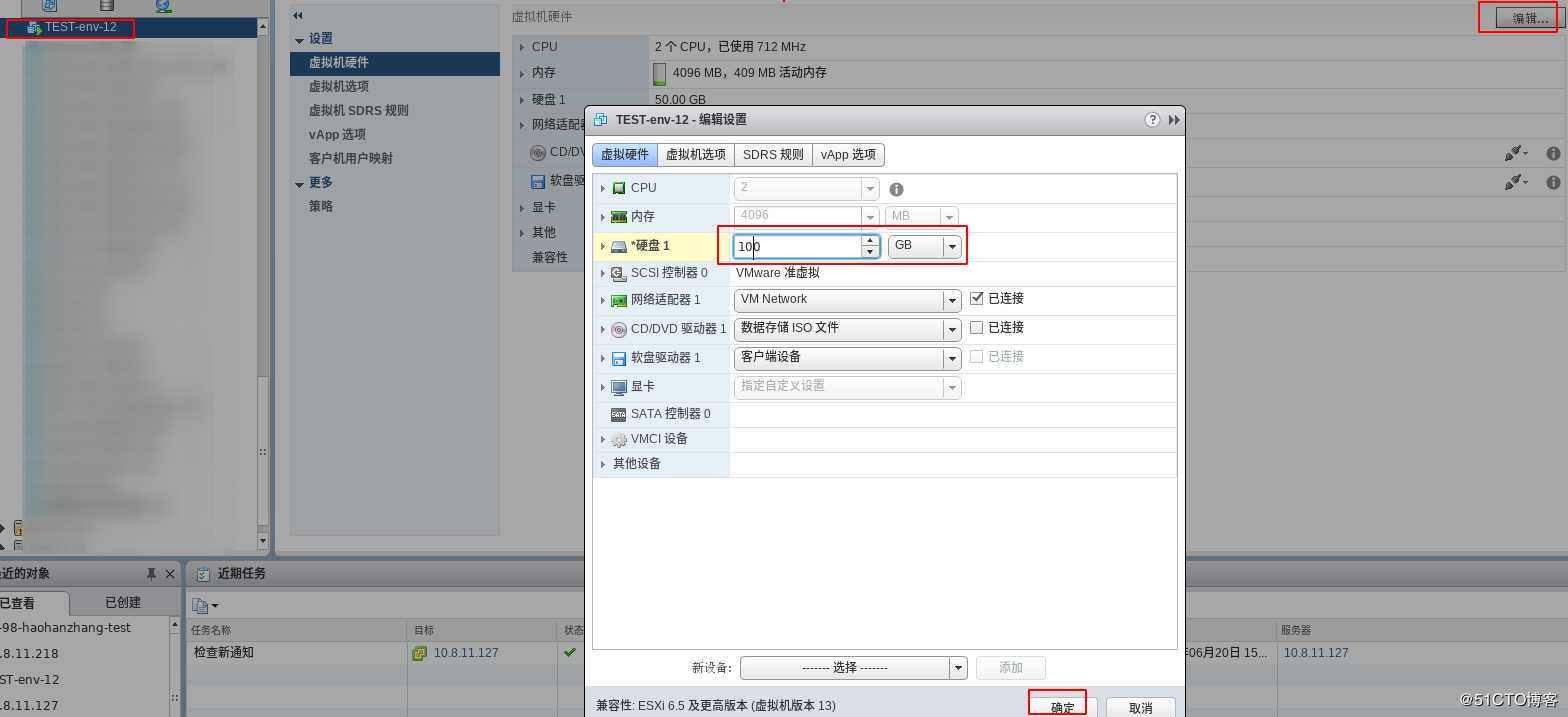Click the CD/DVD 驱动器 1 disc icon
Viewport: 1568px width, 717px height.
[x=619, y=329]
